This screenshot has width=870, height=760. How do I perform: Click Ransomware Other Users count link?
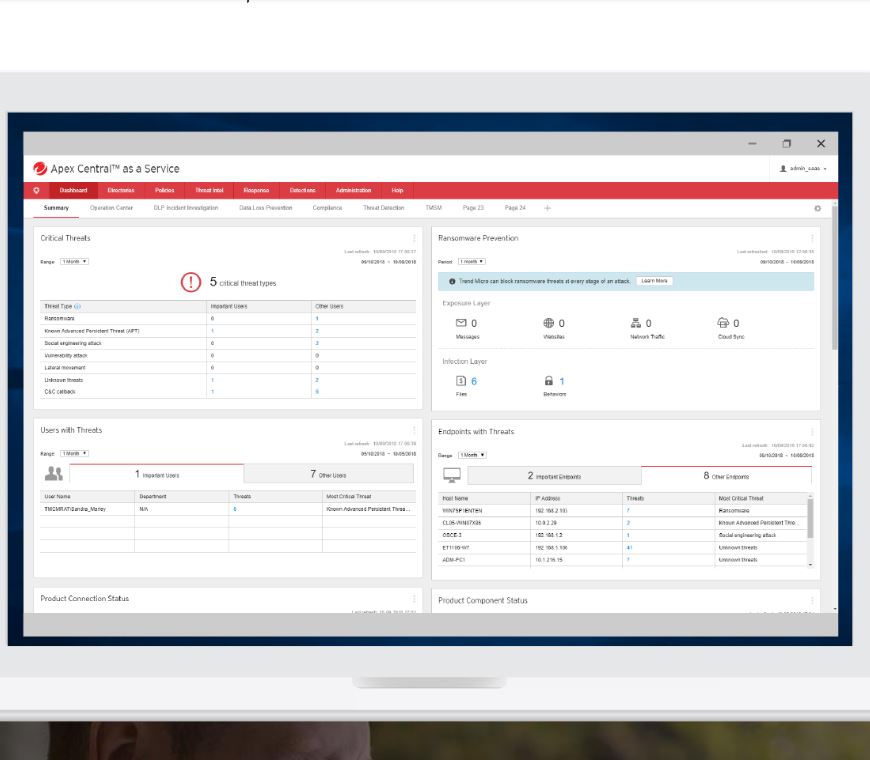[x=317, y=318]
